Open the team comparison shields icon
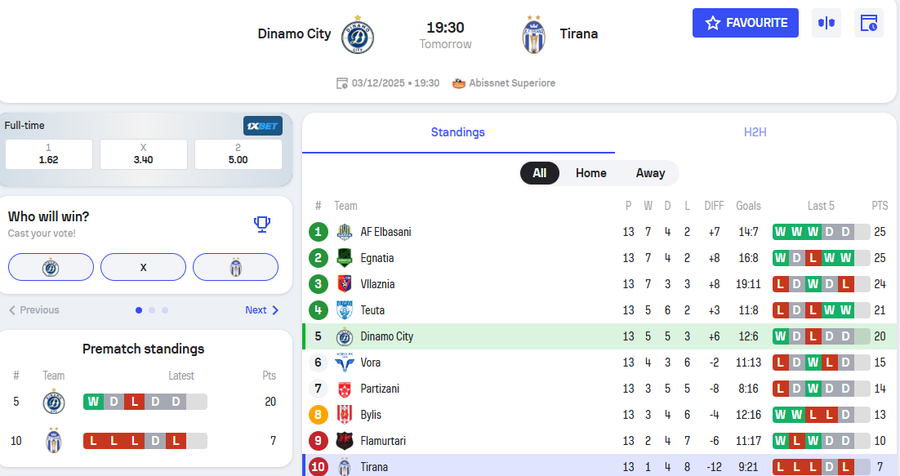The height and width of the screenshot is (476, 900). [826, 23]
